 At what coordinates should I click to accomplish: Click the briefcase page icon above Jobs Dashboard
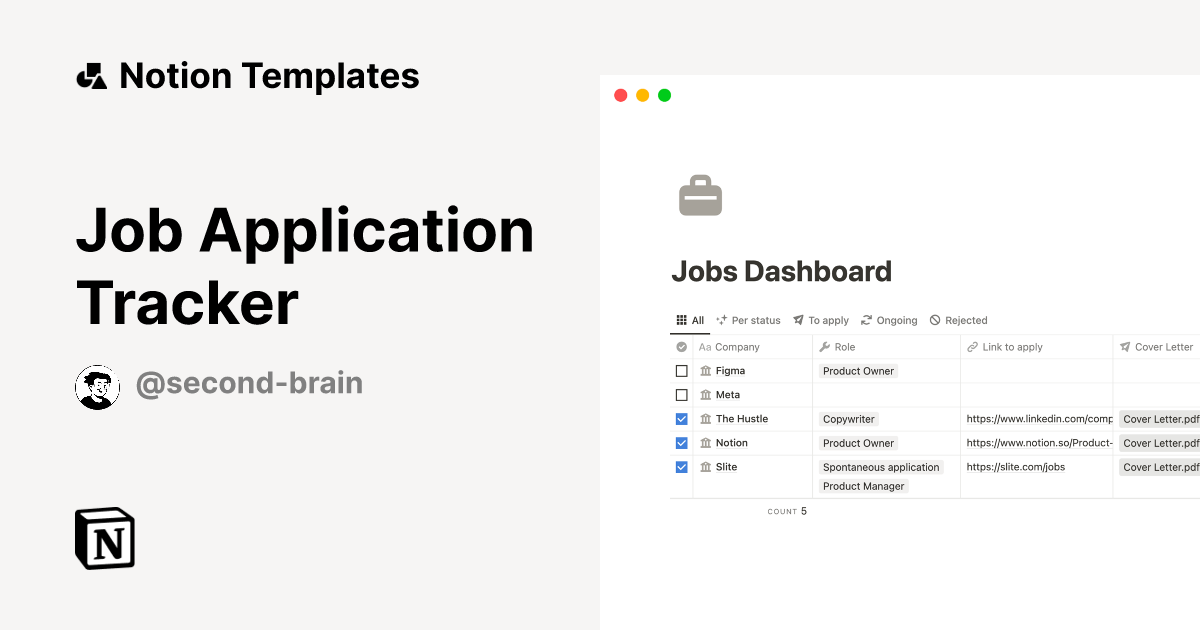click(x=700, y=196)
